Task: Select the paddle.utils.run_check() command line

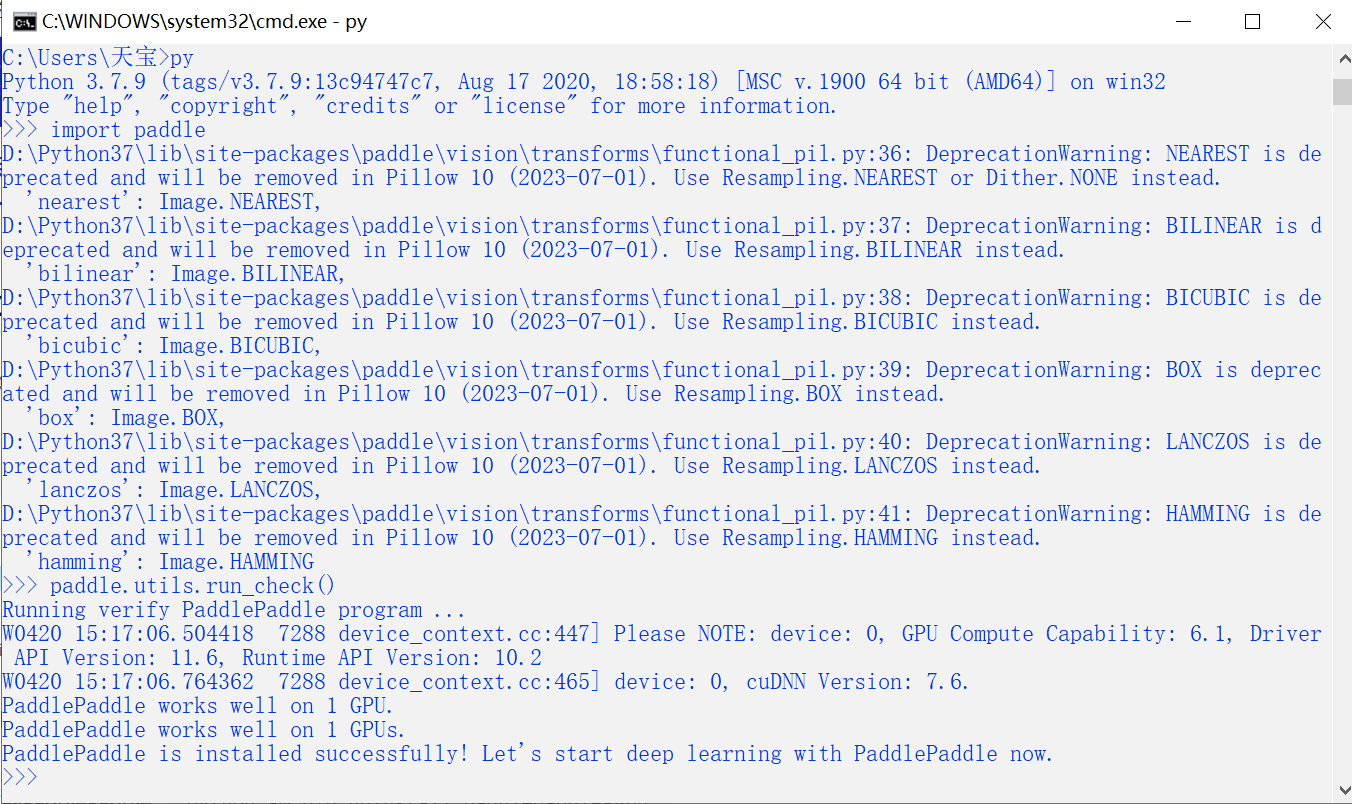Action: tap(170, 585)
